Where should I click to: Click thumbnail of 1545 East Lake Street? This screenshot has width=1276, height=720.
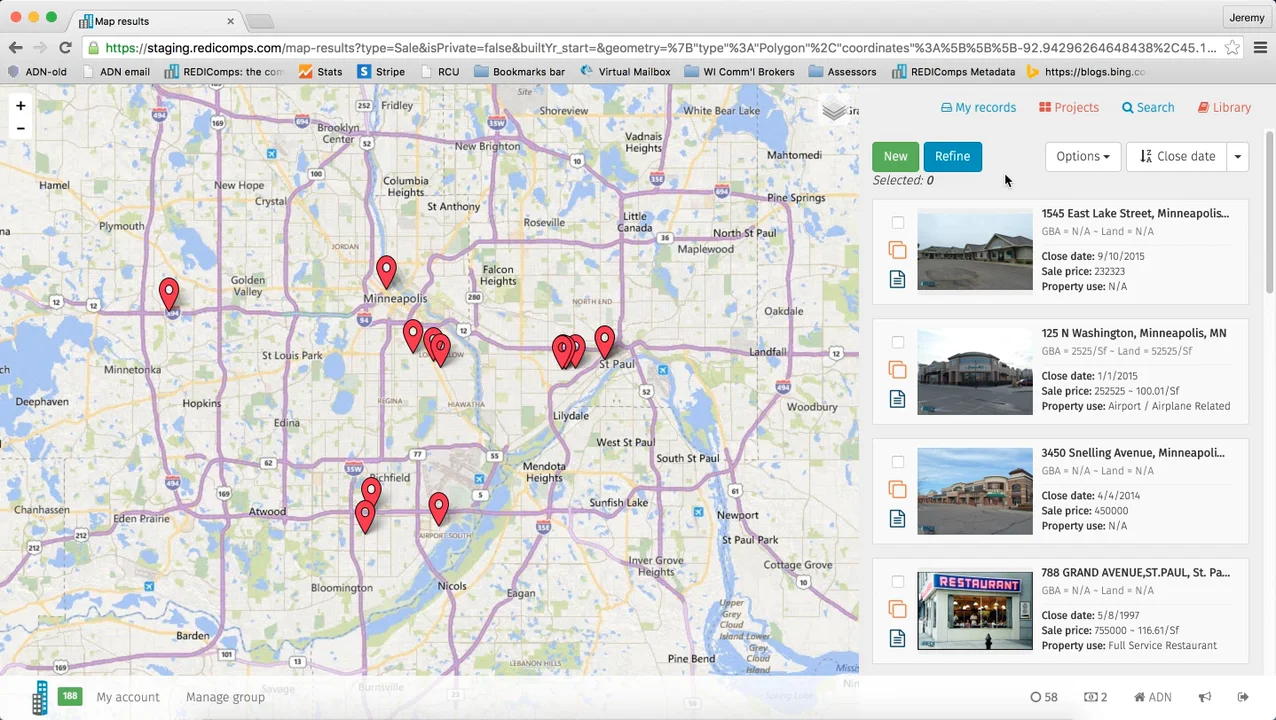pos(975,250)
